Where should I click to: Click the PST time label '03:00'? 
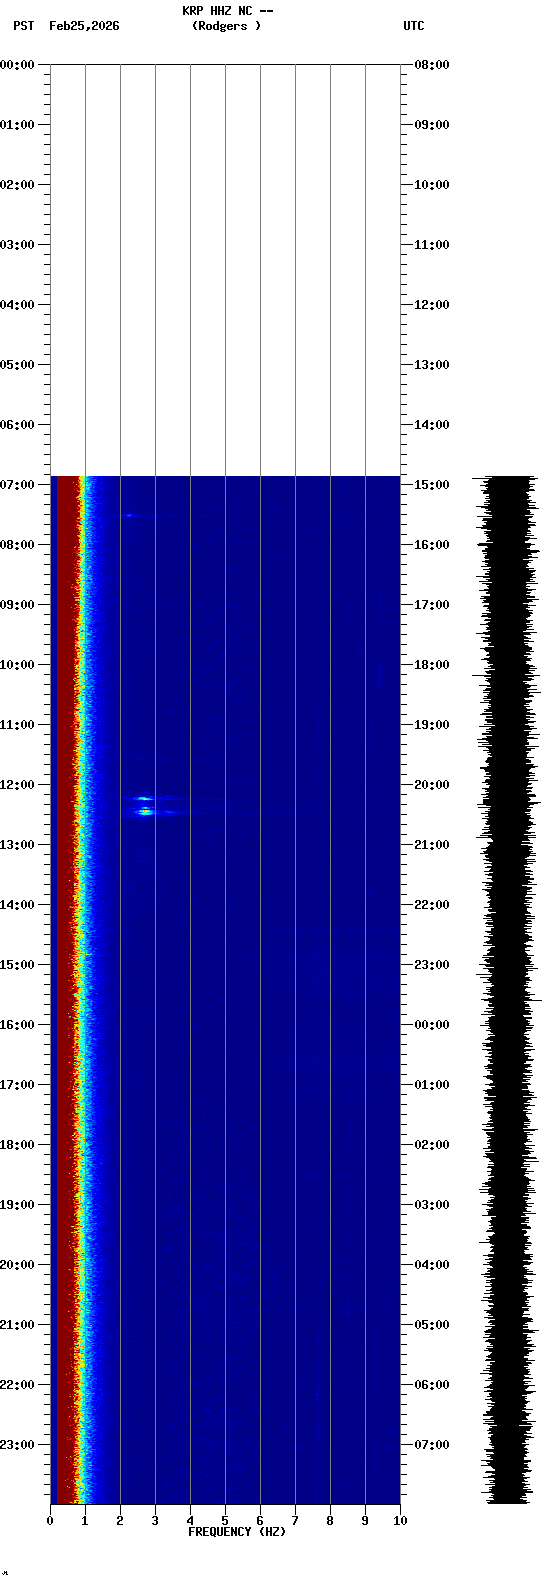(x=17, y=245)
